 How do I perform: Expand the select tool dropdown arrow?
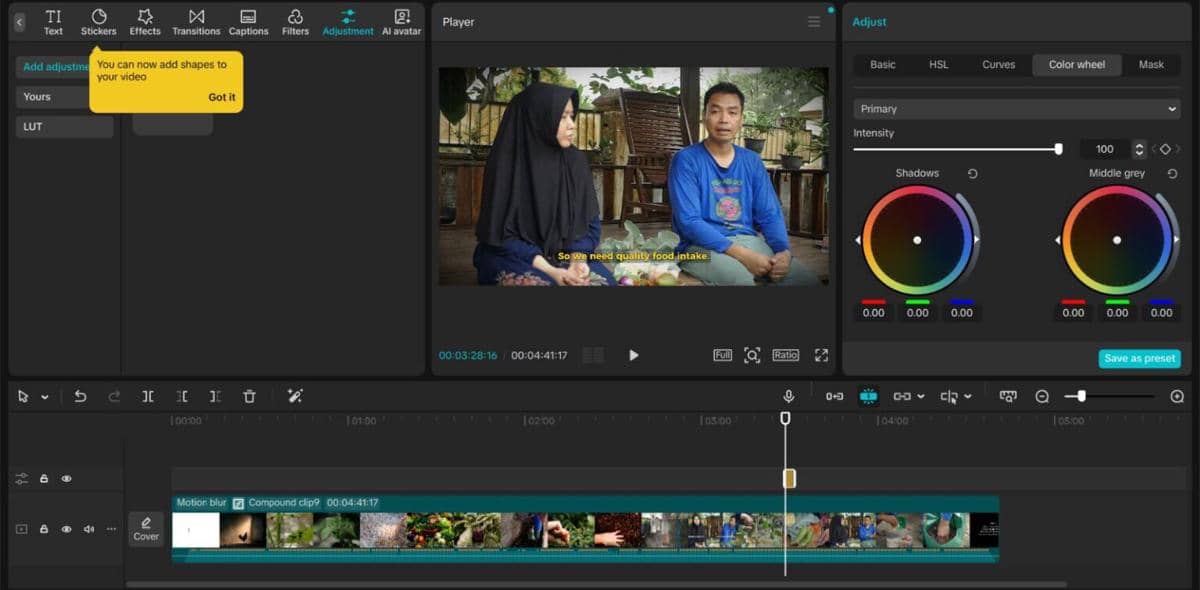[x=43, y=396]
